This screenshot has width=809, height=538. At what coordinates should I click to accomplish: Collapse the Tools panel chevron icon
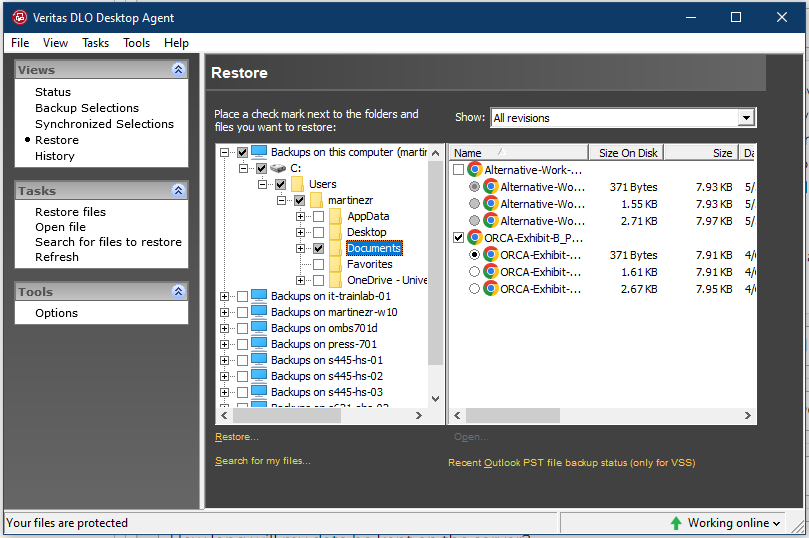(179, 291)
